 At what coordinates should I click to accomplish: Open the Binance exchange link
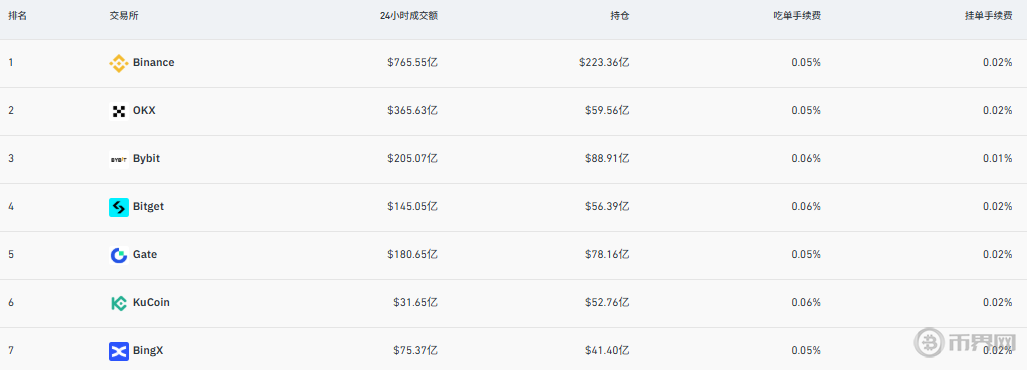[x=153, y=63]
